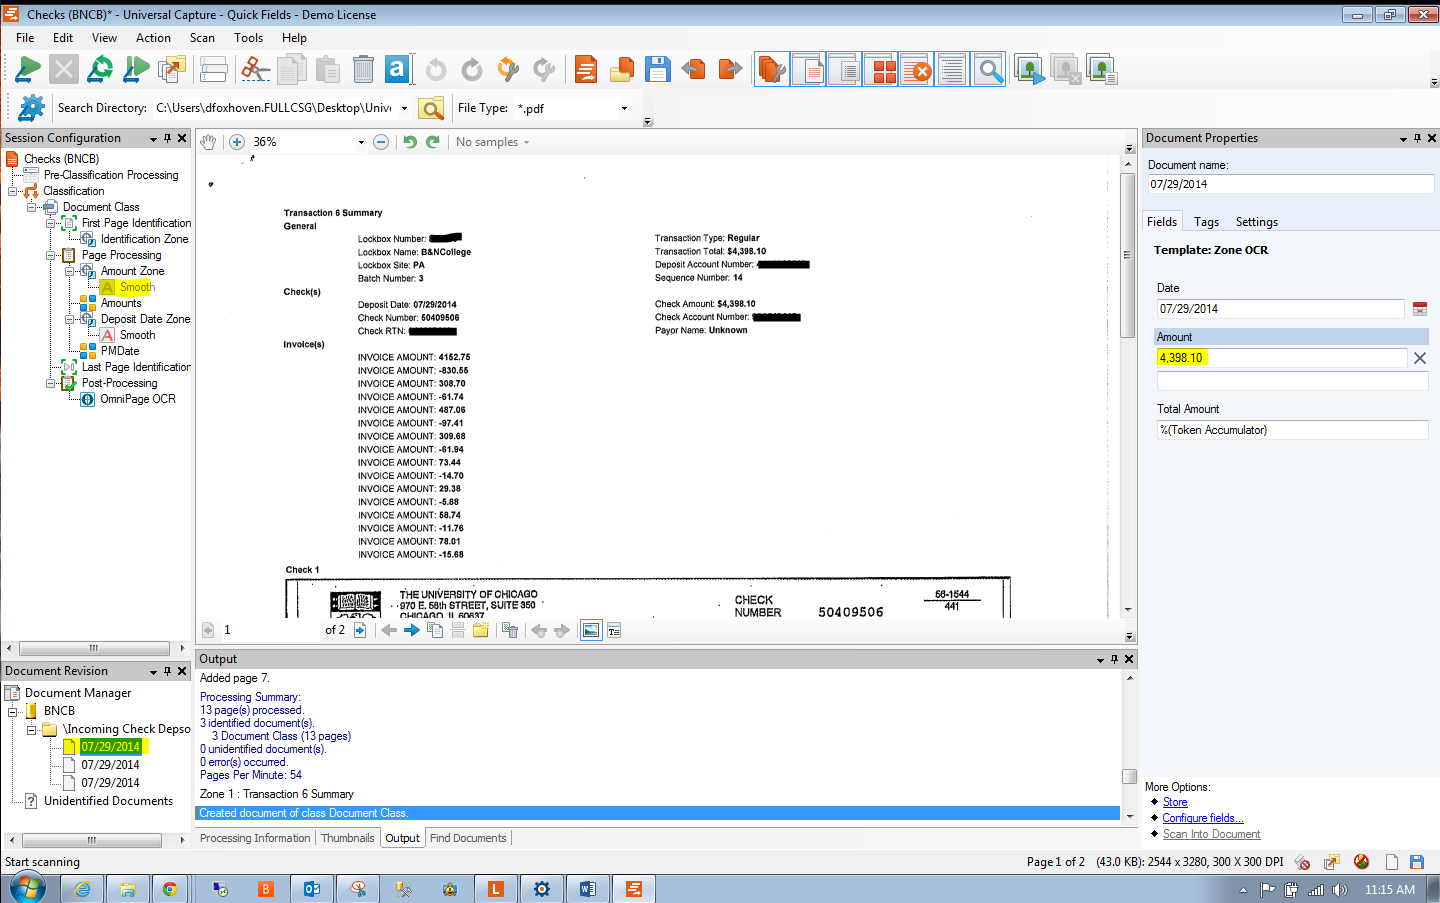The width and height of the screenshot is (1440, 903).
Task: Select the OmniPage OCR tree item
Action: coord(137,399)
